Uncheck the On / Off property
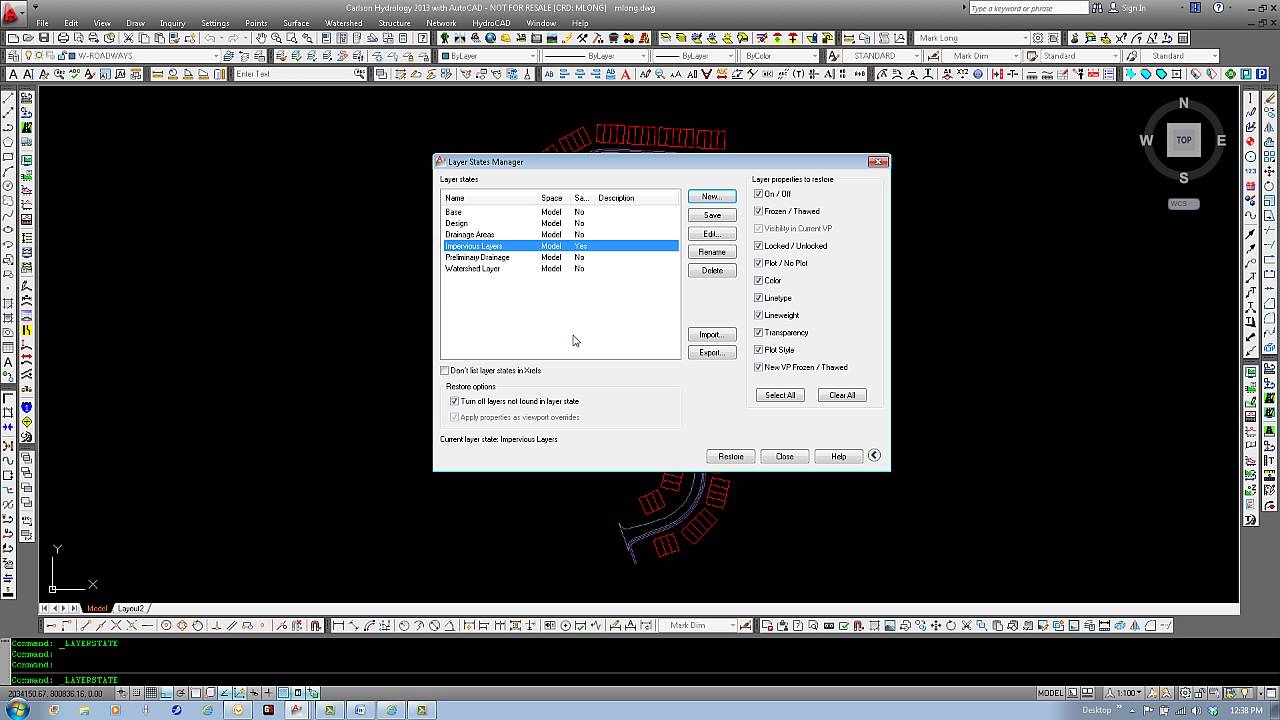1280x720 pixels. pyautogui.click(x=758, y=194)
